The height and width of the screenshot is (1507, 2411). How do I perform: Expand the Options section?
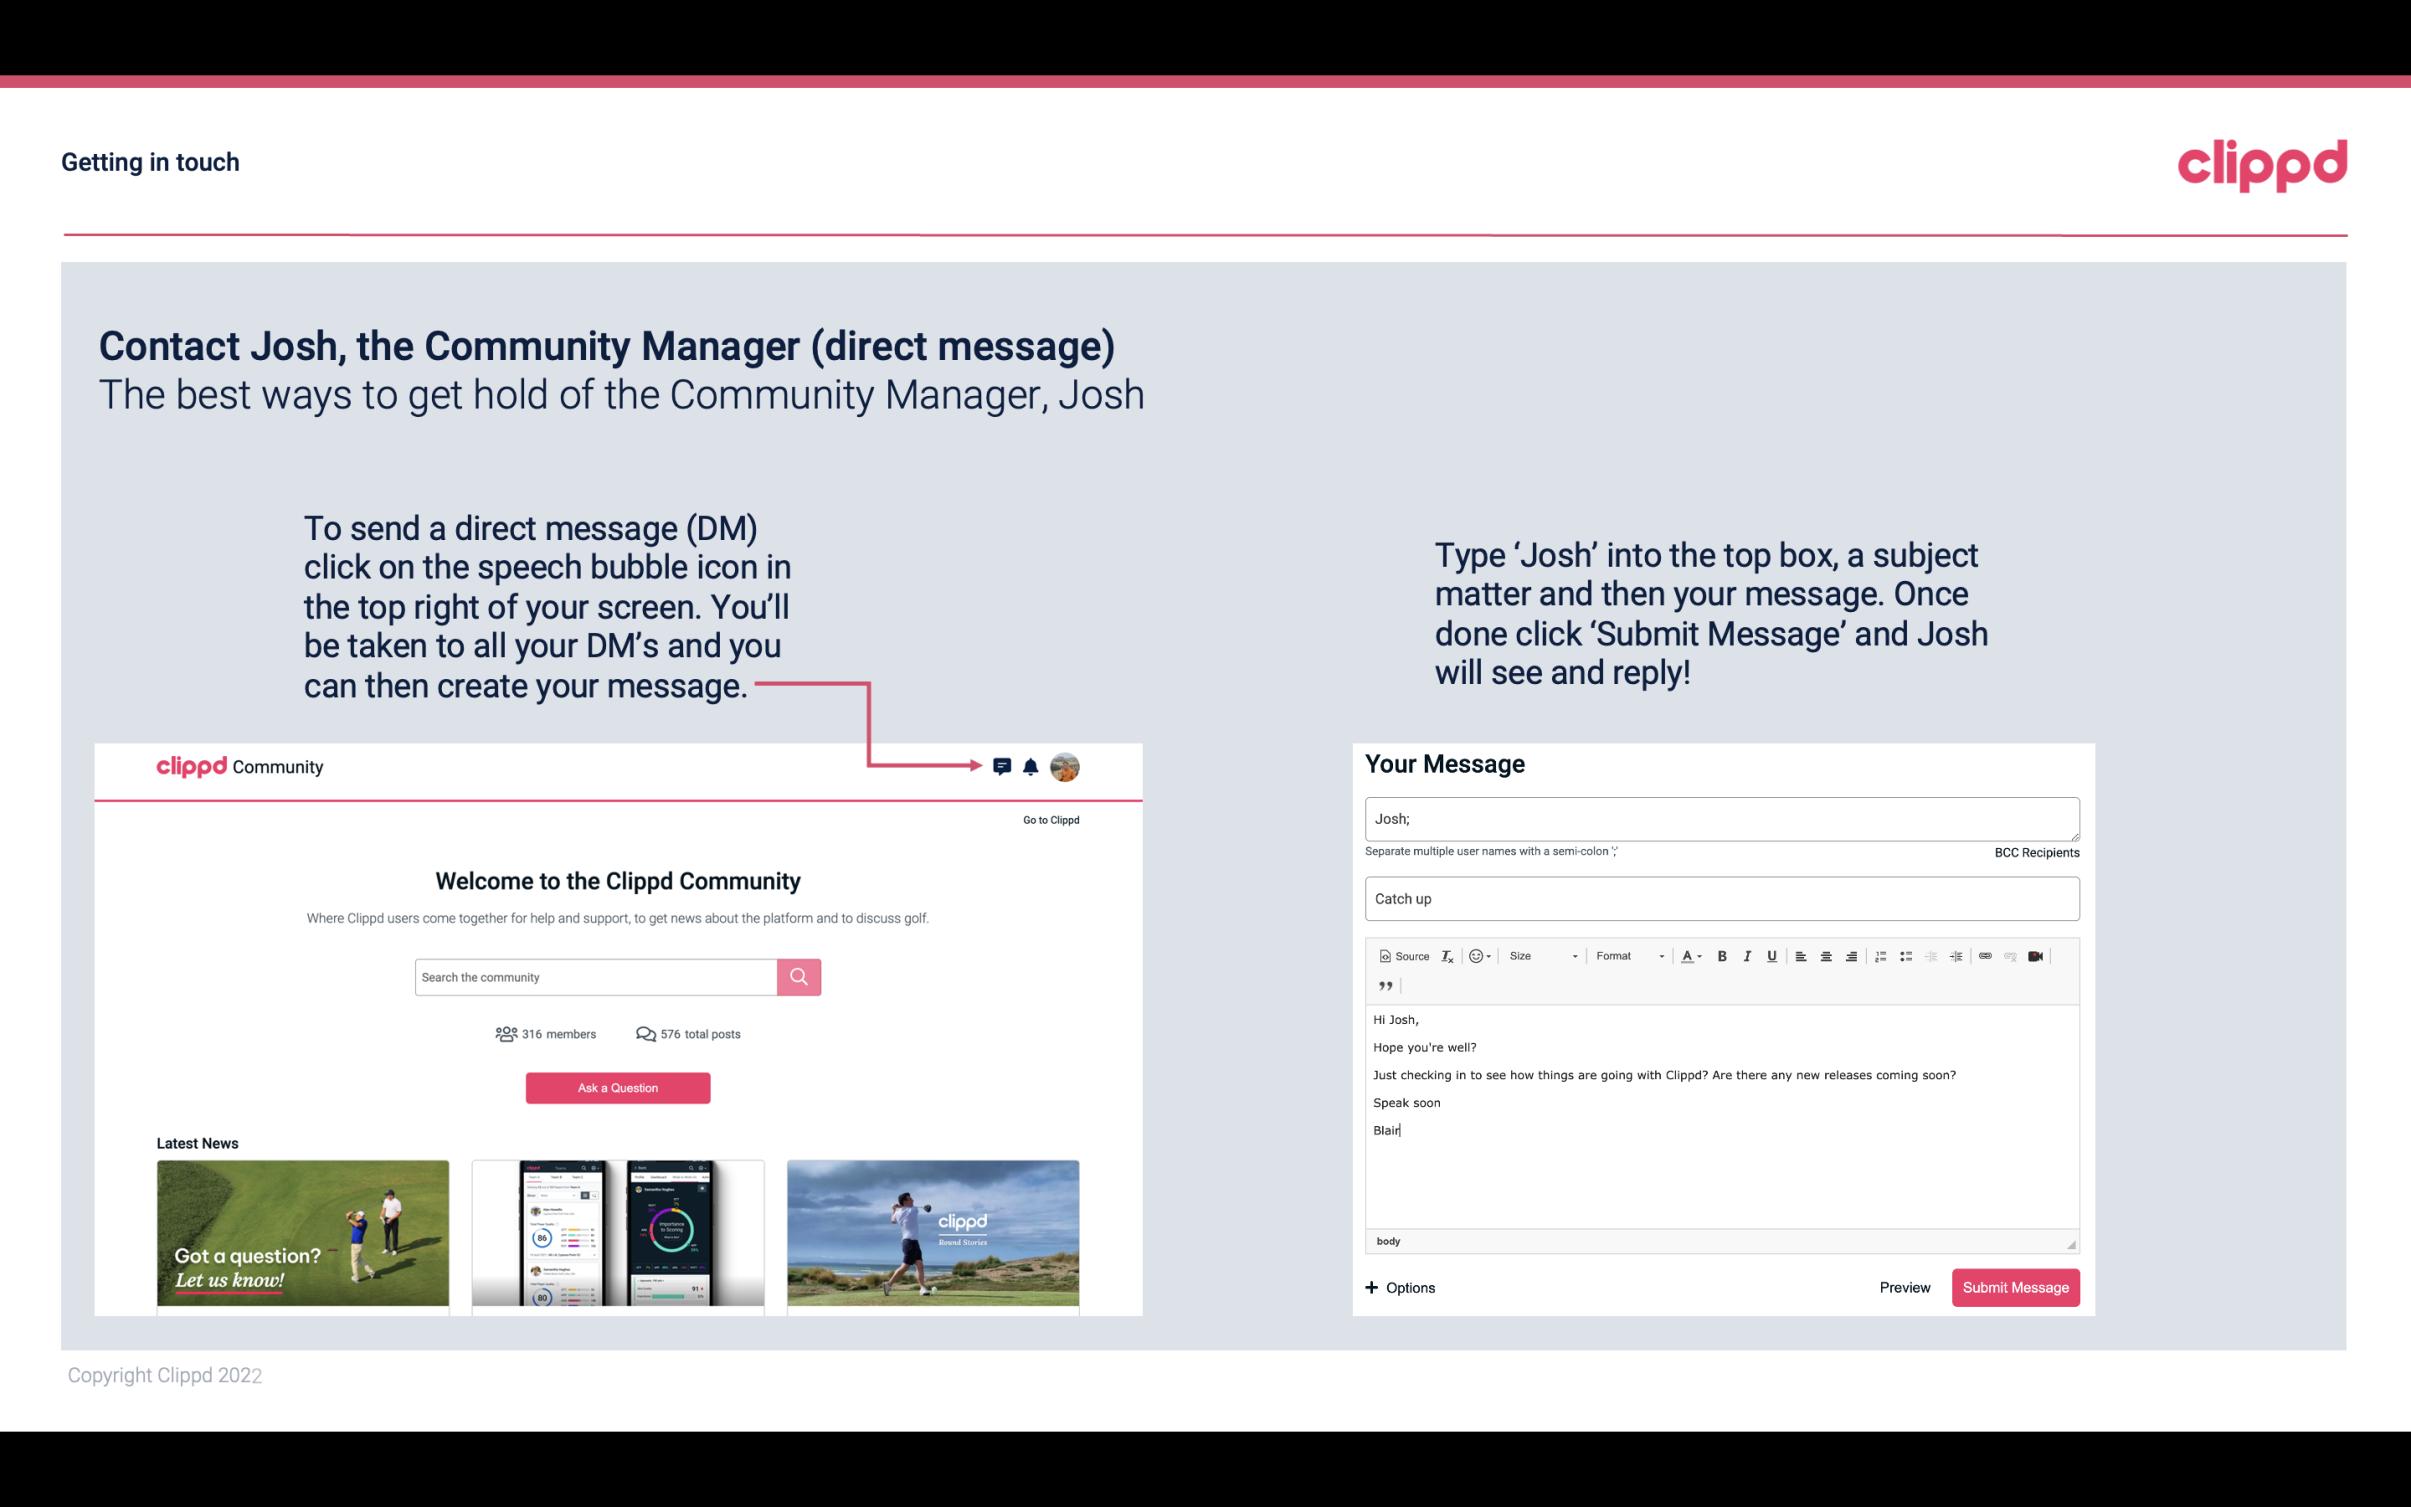tap(1399, 1287)
